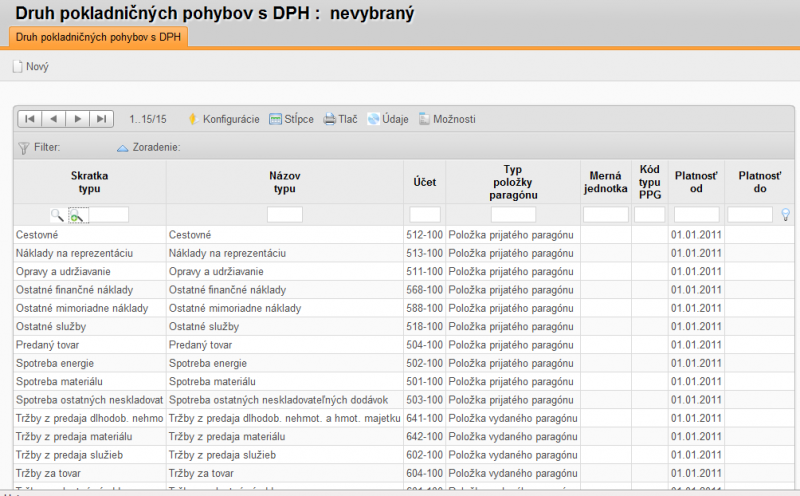Focus the Merná jednotka filter field
Image resolution: width=800 pixels, height=496 pixels.
tap(606, 215)
